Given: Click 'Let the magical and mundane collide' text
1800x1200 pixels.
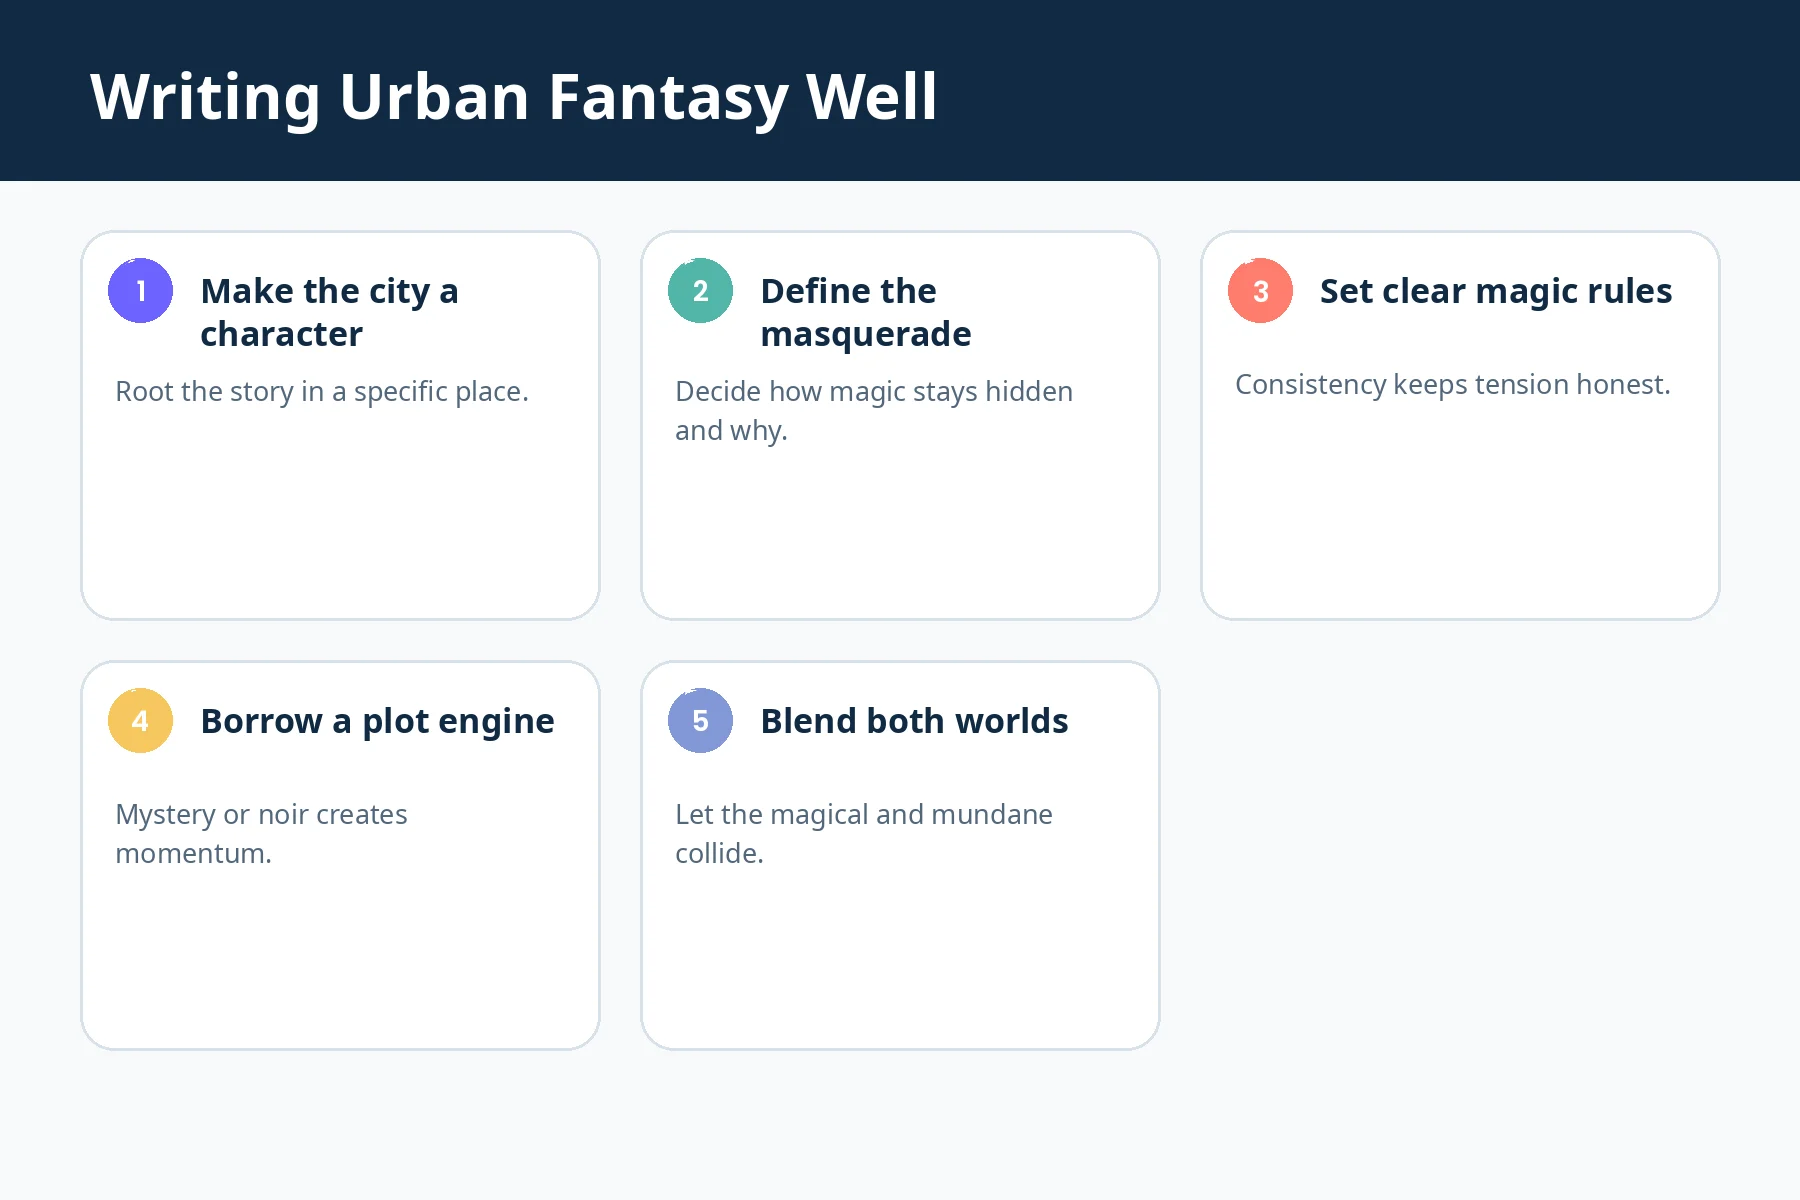Looking at the screenshot, I should [x=864, y=833].
